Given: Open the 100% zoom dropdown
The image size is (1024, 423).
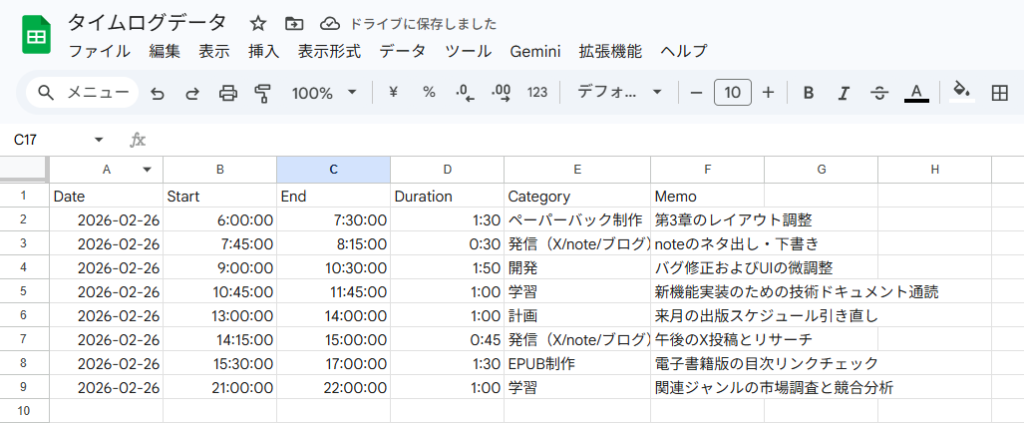Looking at the screenshot, I should coord(323,93).
